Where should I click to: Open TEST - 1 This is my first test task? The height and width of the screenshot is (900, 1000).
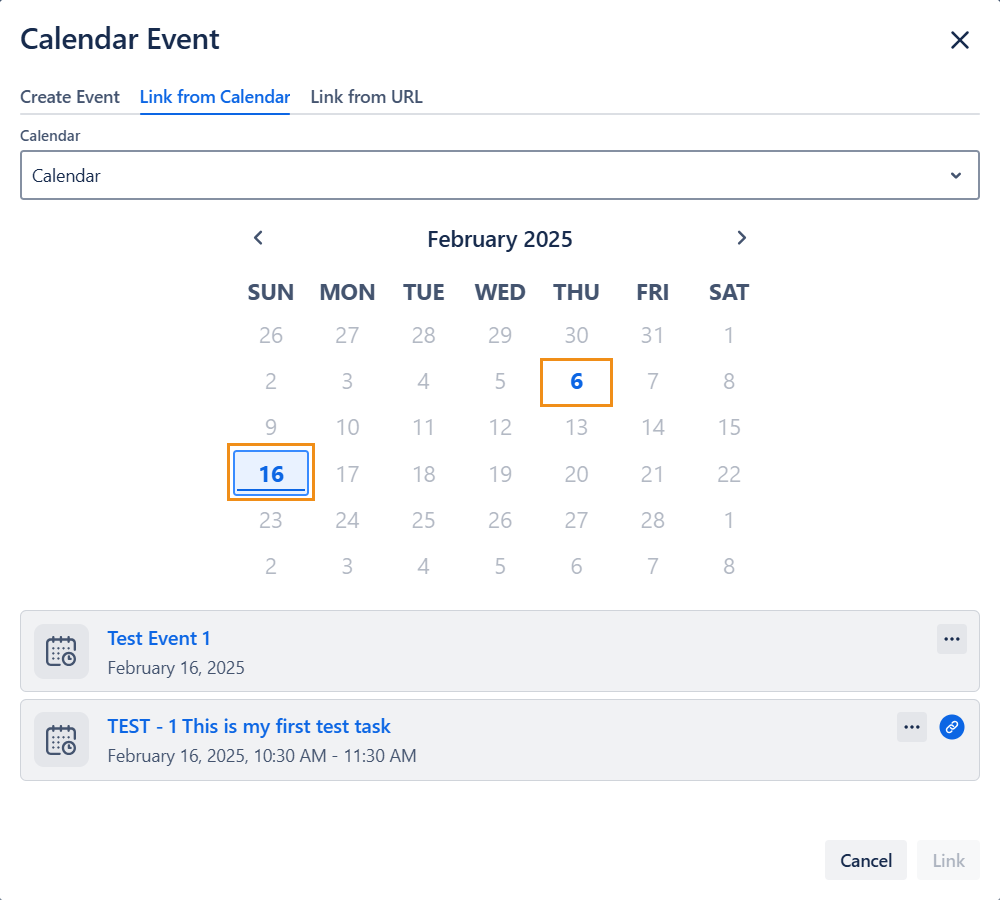249,727
